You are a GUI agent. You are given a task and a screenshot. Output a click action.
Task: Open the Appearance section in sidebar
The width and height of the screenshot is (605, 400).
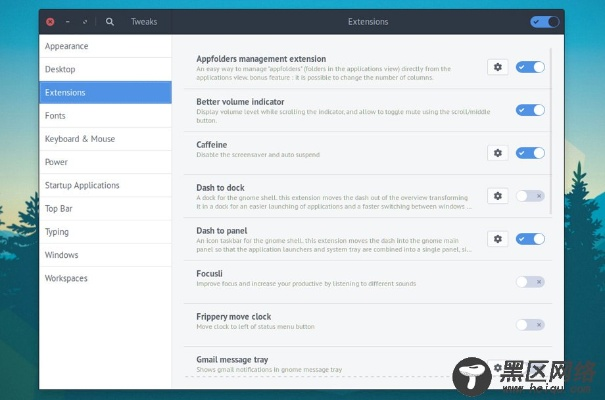click(x=105, y=46)
